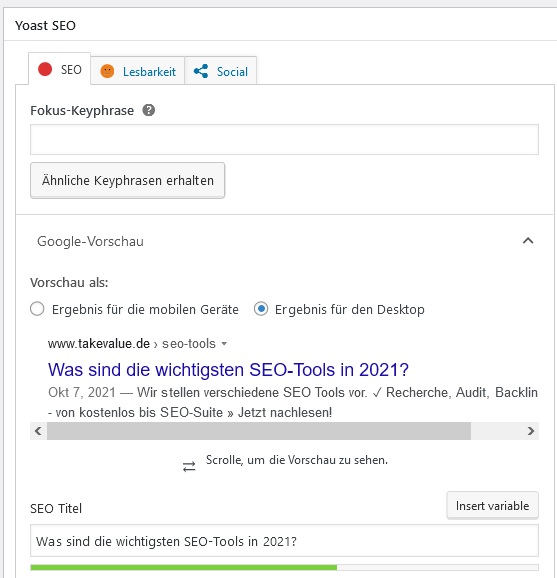Screen dimensions: 557x578
Task: Click the orange Lesbarkeit smiley icon
Action: point(107,71)
